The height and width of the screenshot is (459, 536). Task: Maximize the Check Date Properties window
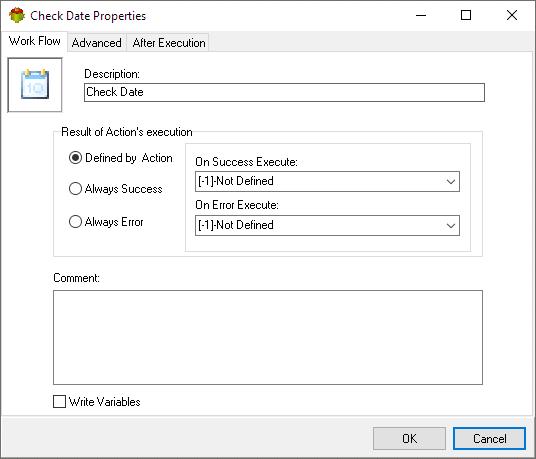tap(466, 15)
